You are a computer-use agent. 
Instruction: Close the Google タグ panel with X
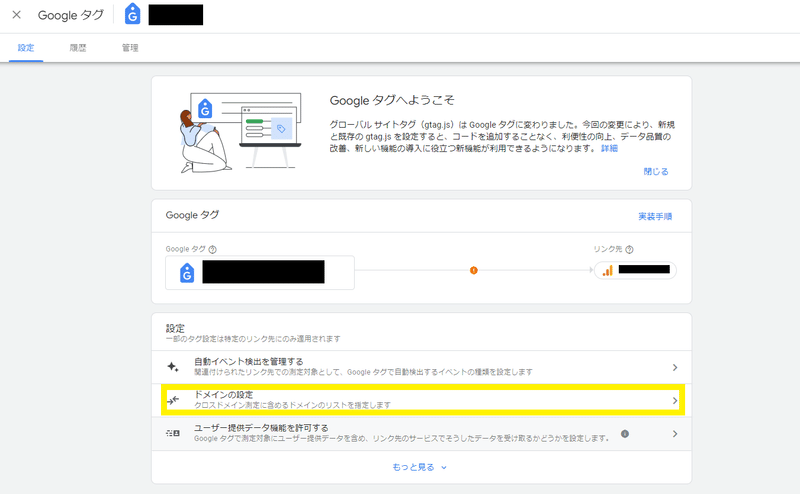click(16, 15)
